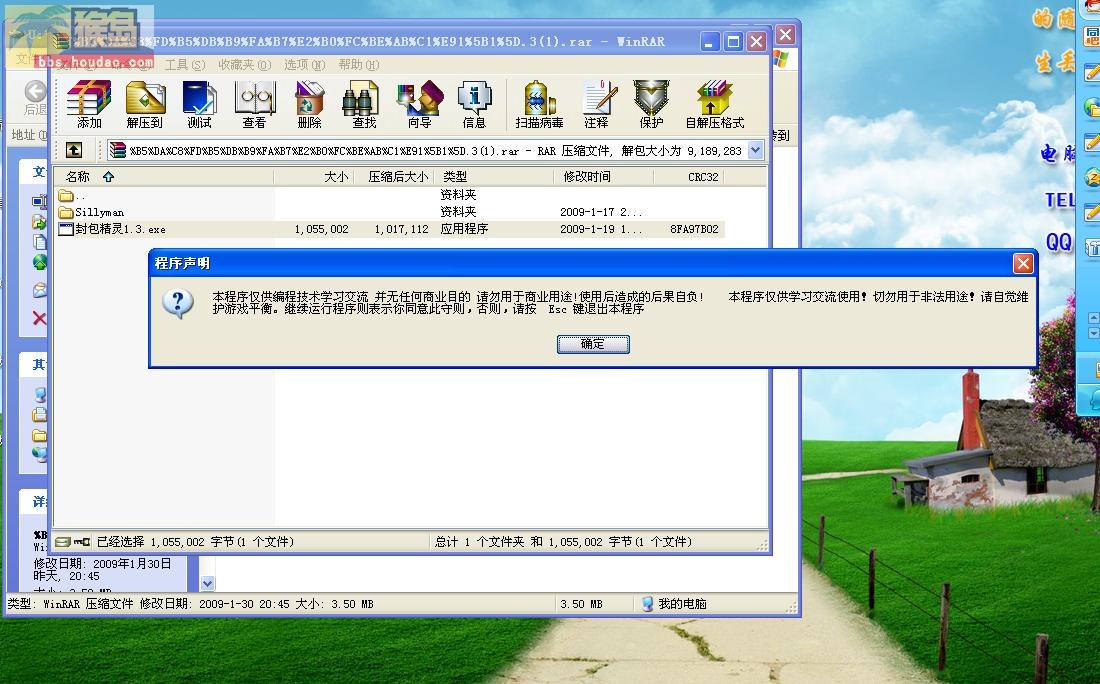Show archive 信息 (Info) toolbar icon
The image size is (1100, 684).
(474, 105)
